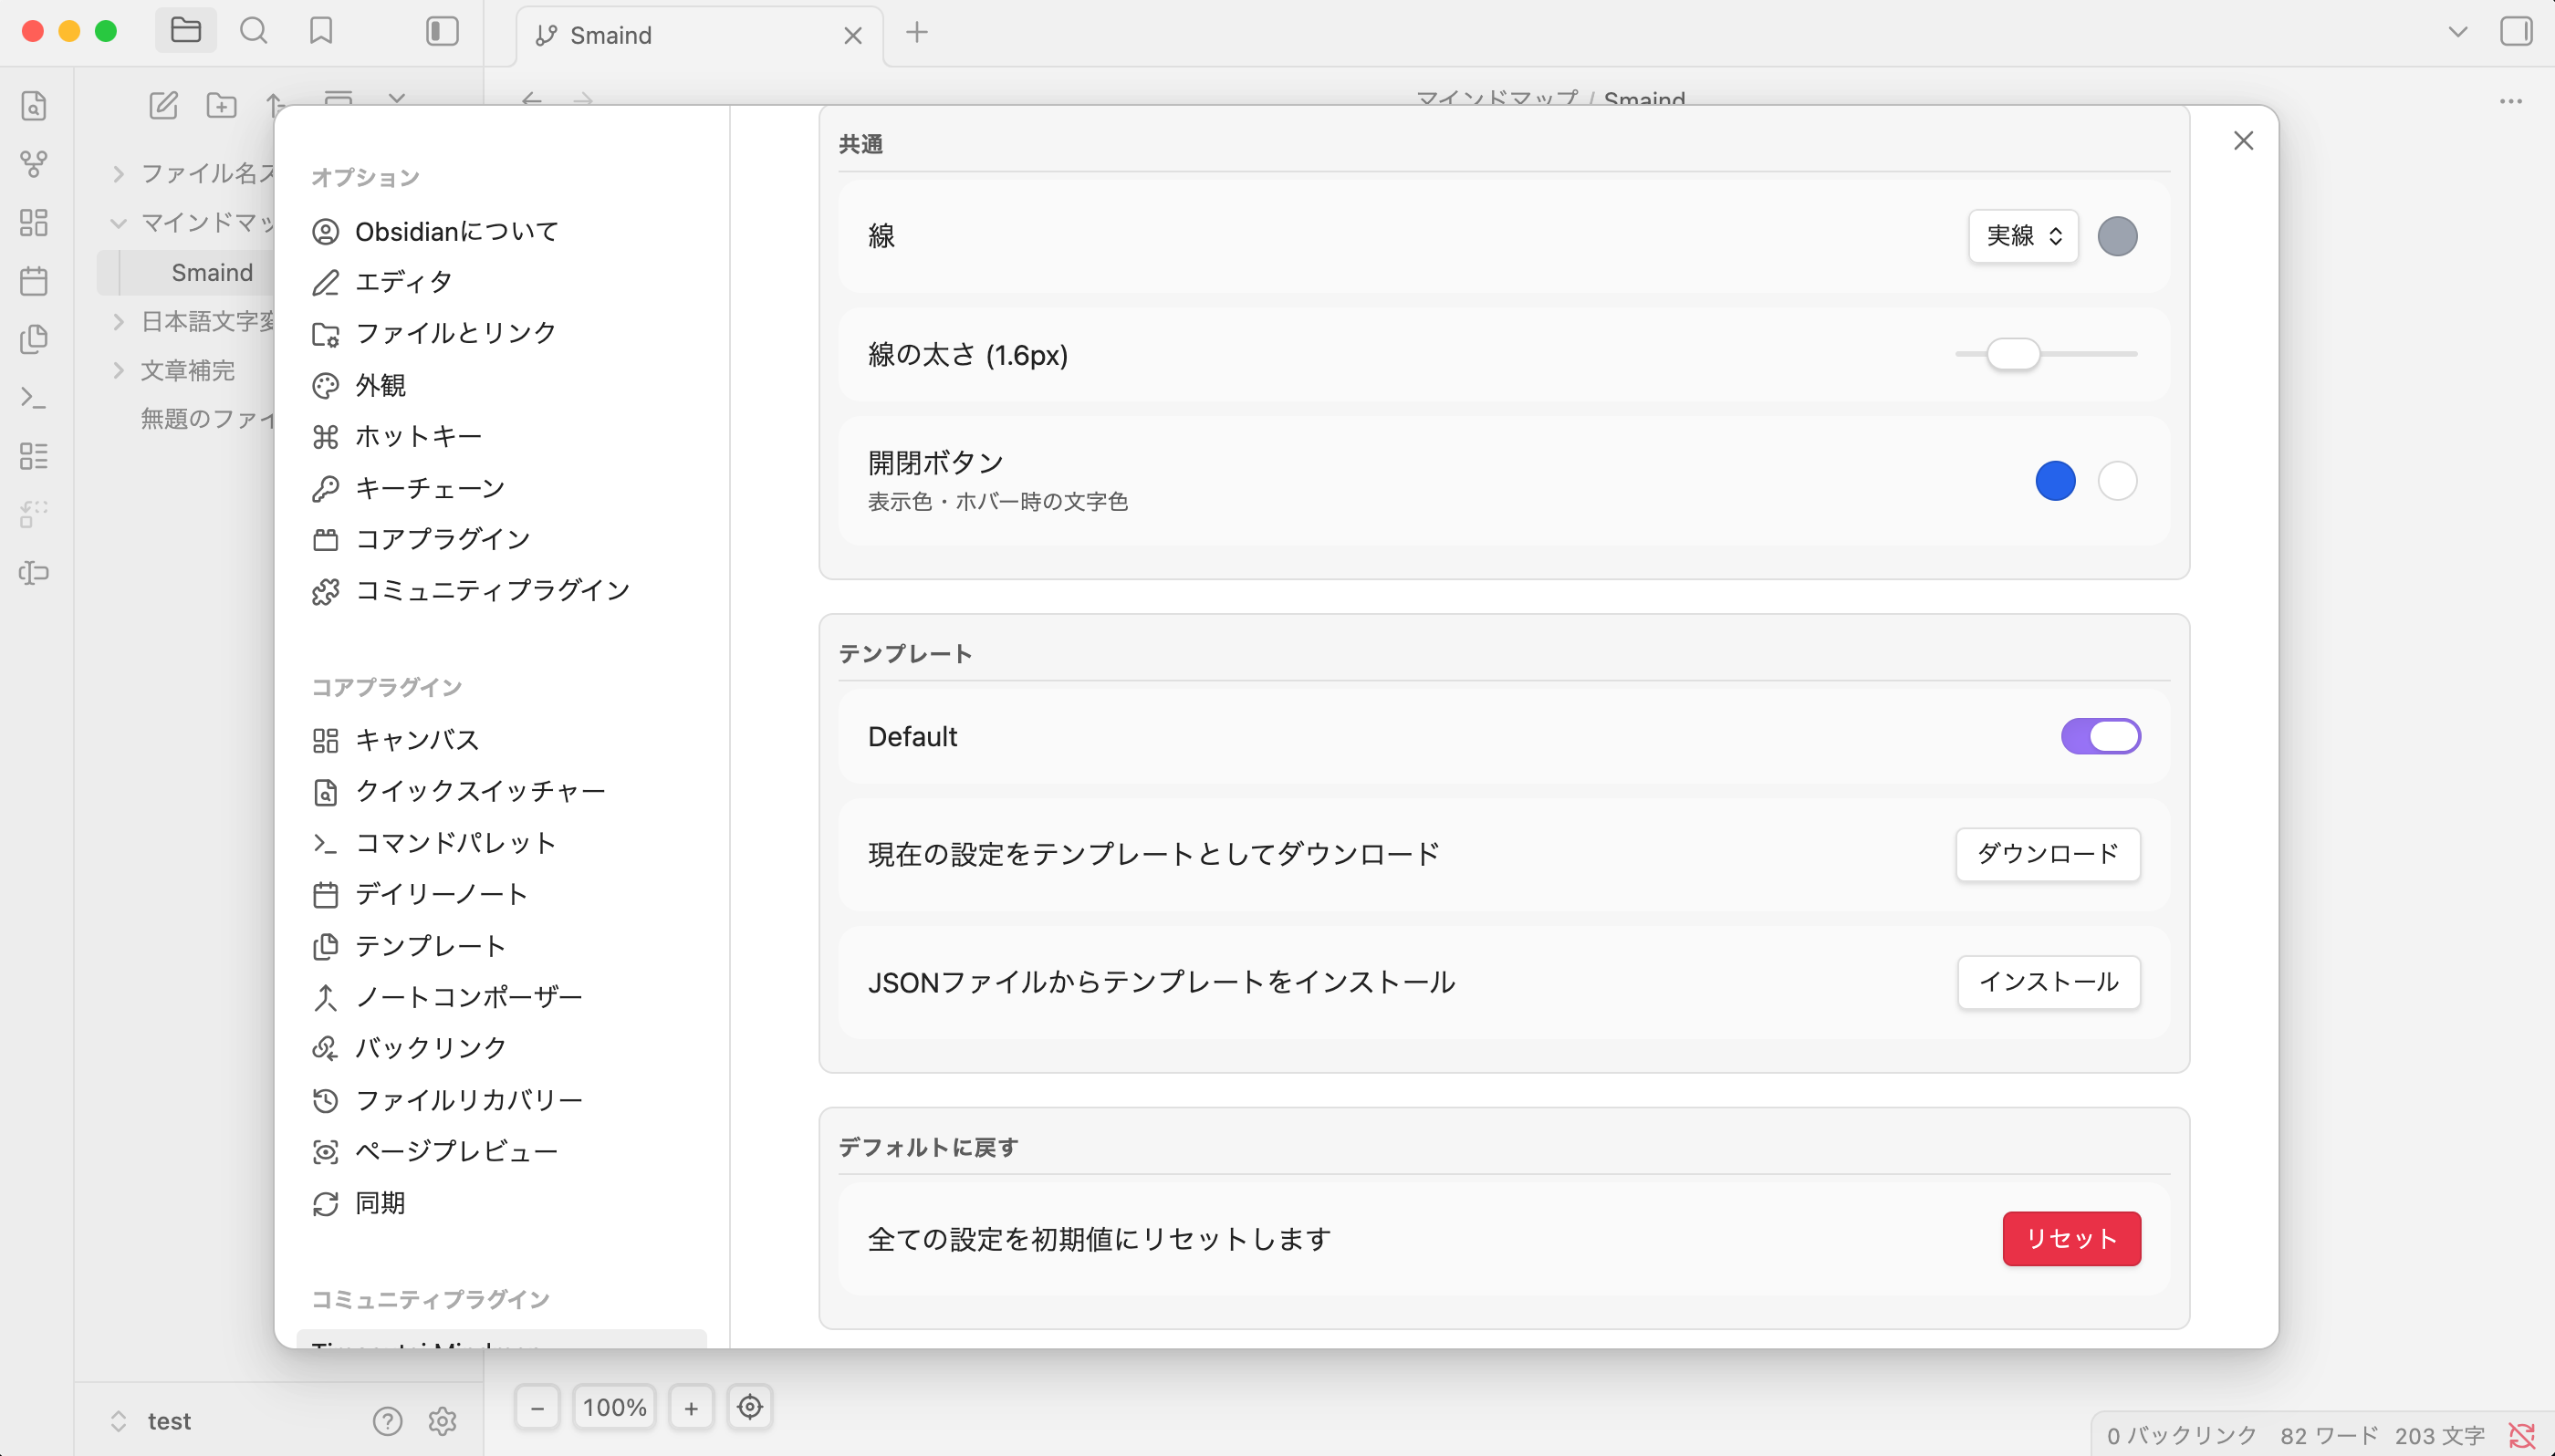Open コアプラグイン settings
The width and height of the screenshot is (2555, 1456).
[500, 540]
